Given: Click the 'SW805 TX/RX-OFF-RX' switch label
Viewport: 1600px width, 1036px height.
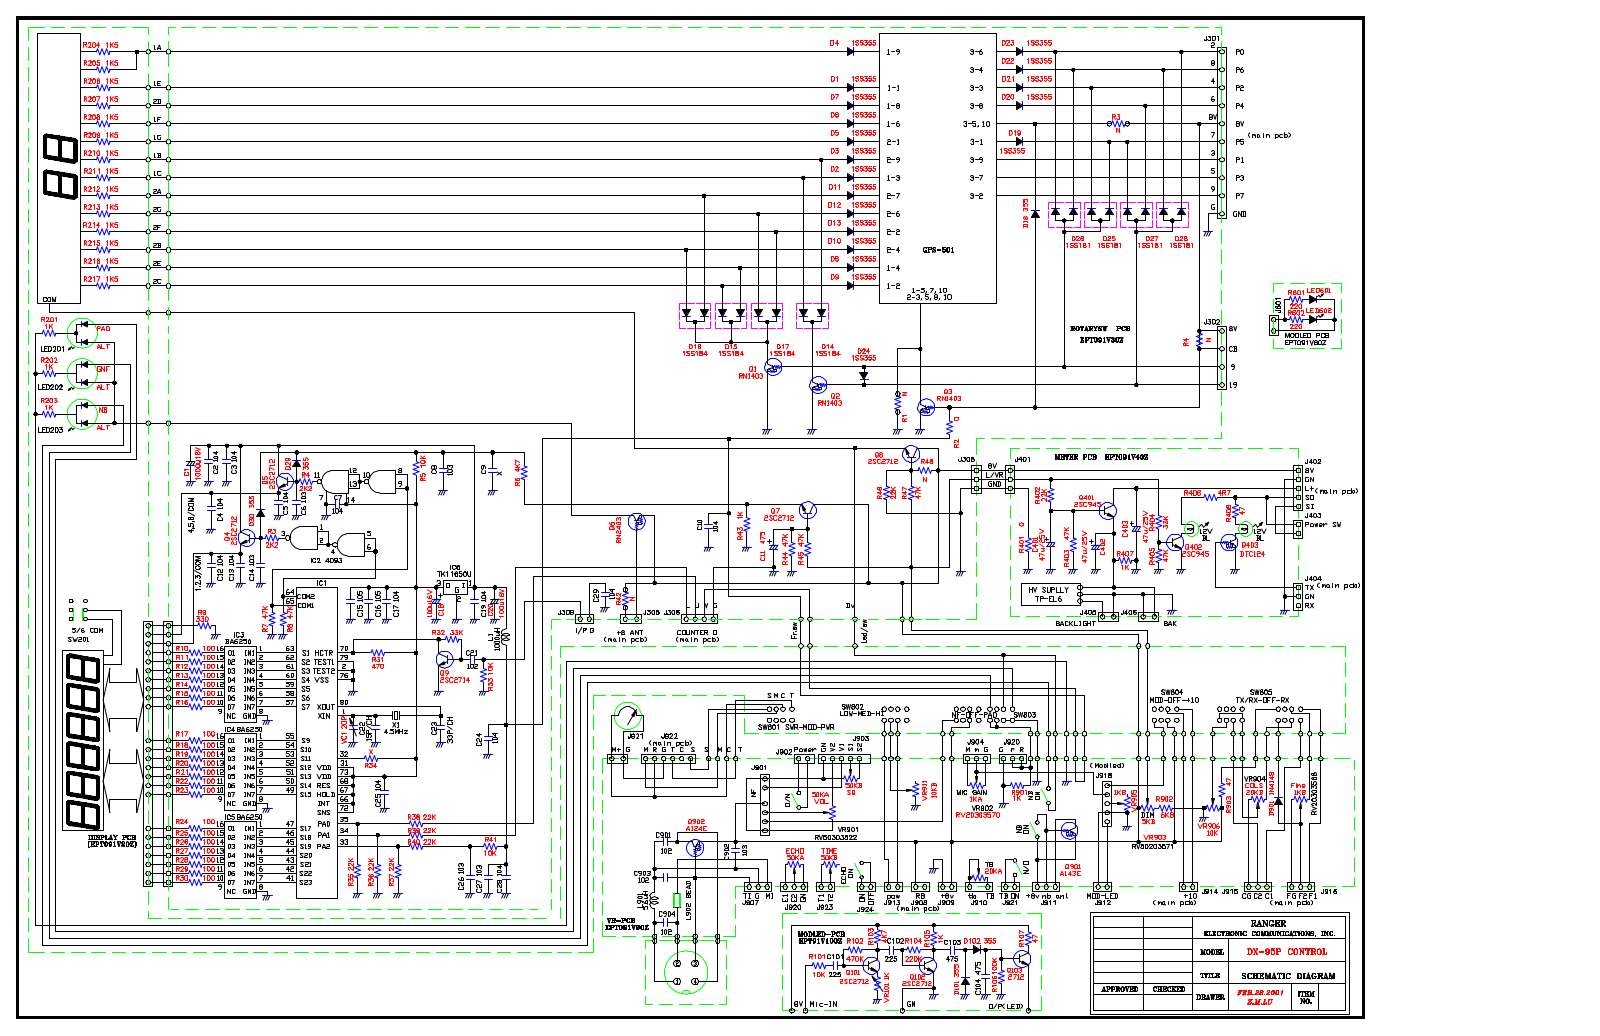Looking at the screenshot, I should pos(1262,696).
